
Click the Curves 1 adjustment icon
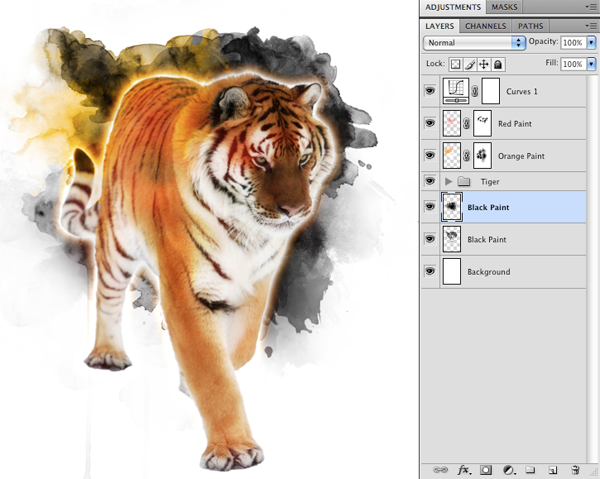click(x=456, y=91)
